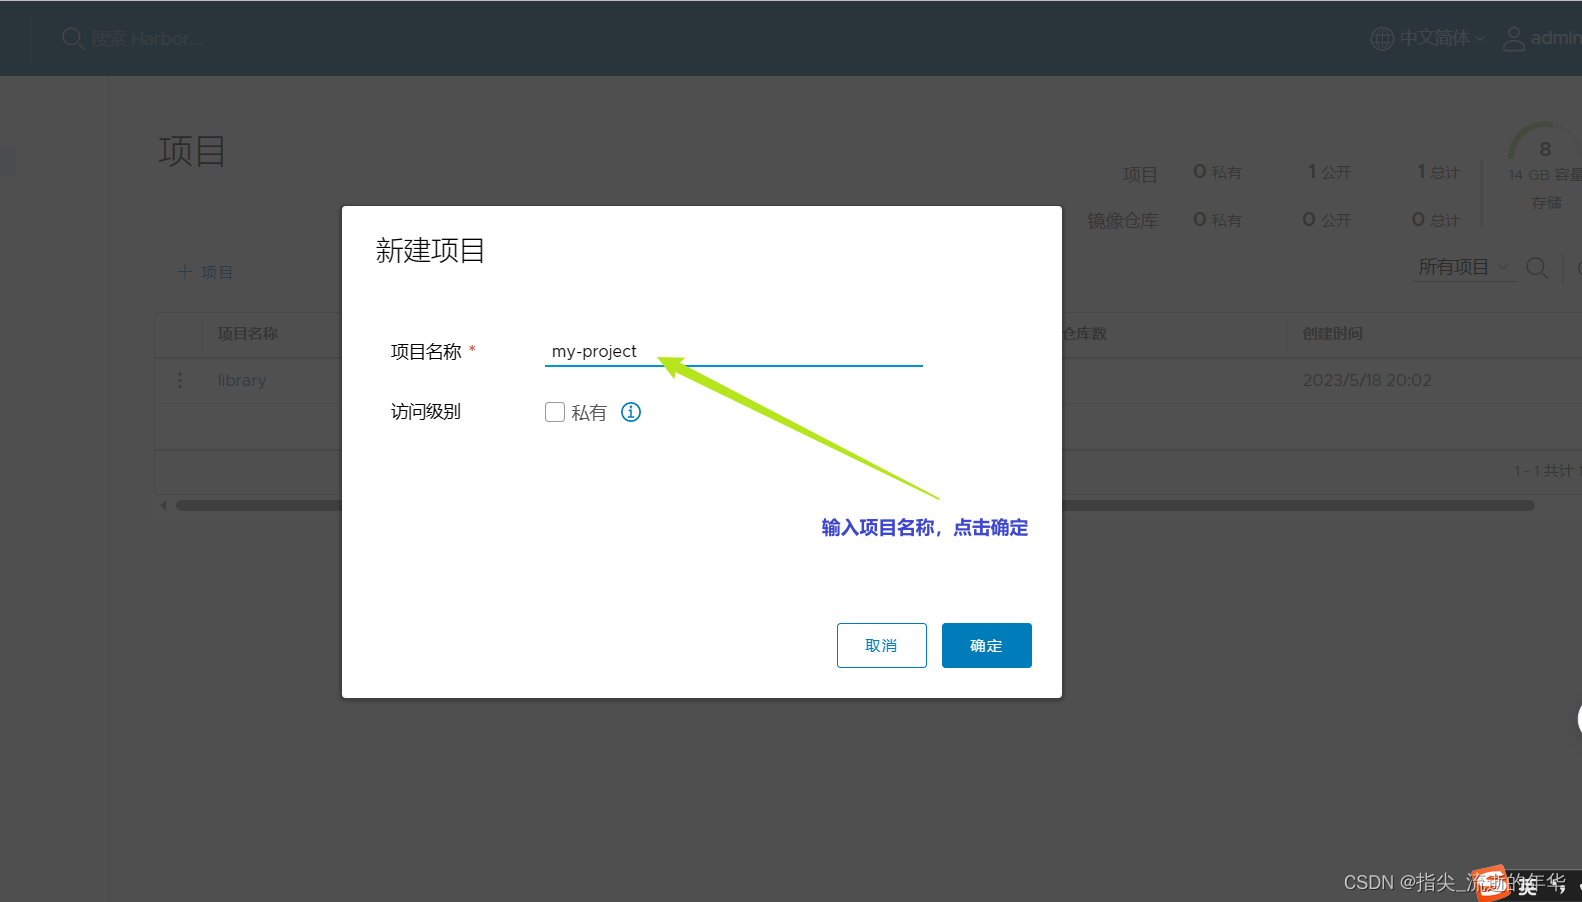The width and height of the screenshot is (1582, 902).
Task: Open the library row action menu dots
Action: (180, 381)
